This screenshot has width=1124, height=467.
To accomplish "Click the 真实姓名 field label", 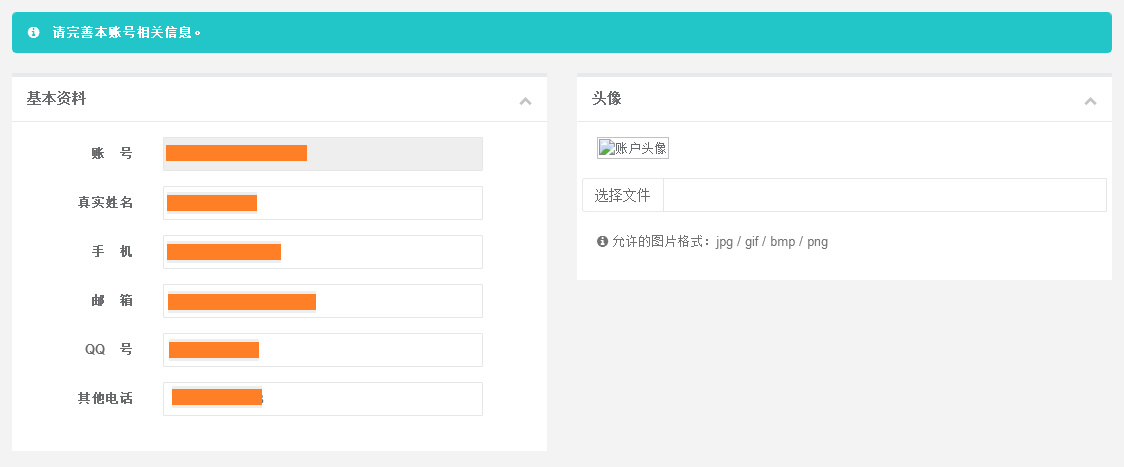I will pyautogui.click(x=105, y=203).
